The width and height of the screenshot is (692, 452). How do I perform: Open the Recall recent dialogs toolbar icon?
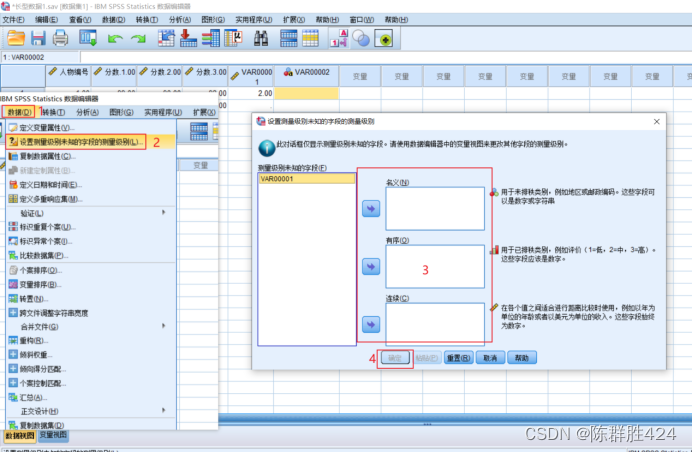pyautogui.click(x=88, y=38)
